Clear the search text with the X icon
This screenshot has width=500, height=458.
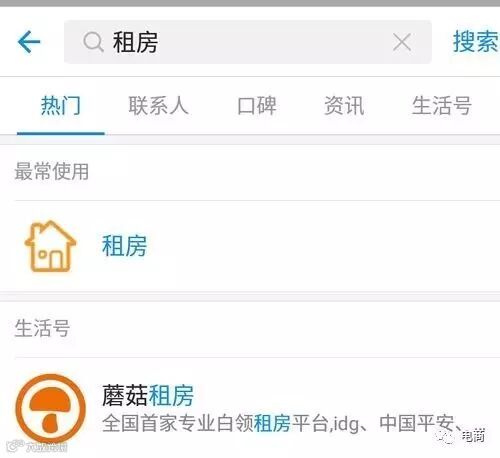402,42
